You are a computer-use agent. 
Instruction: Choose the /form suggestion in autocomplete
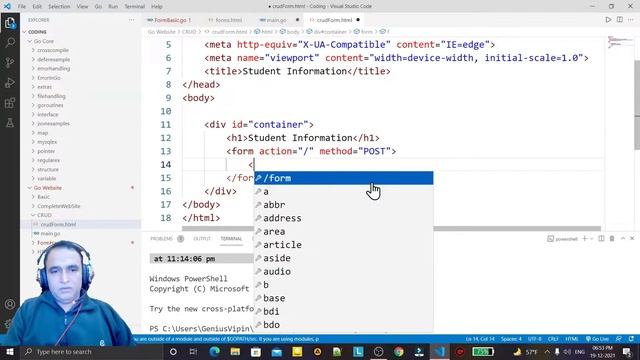point(344,178)
